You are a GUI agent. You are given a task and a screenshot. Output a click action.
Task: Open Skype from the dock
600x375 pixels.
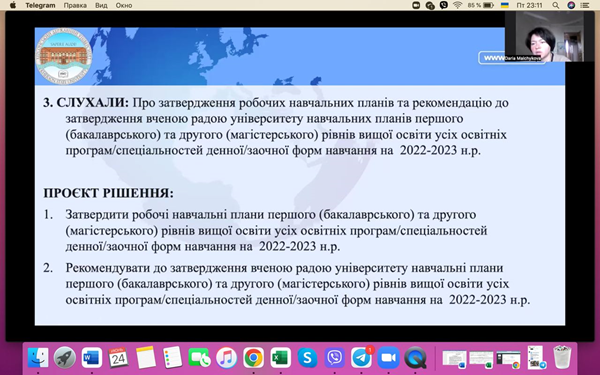coord(307,358)
